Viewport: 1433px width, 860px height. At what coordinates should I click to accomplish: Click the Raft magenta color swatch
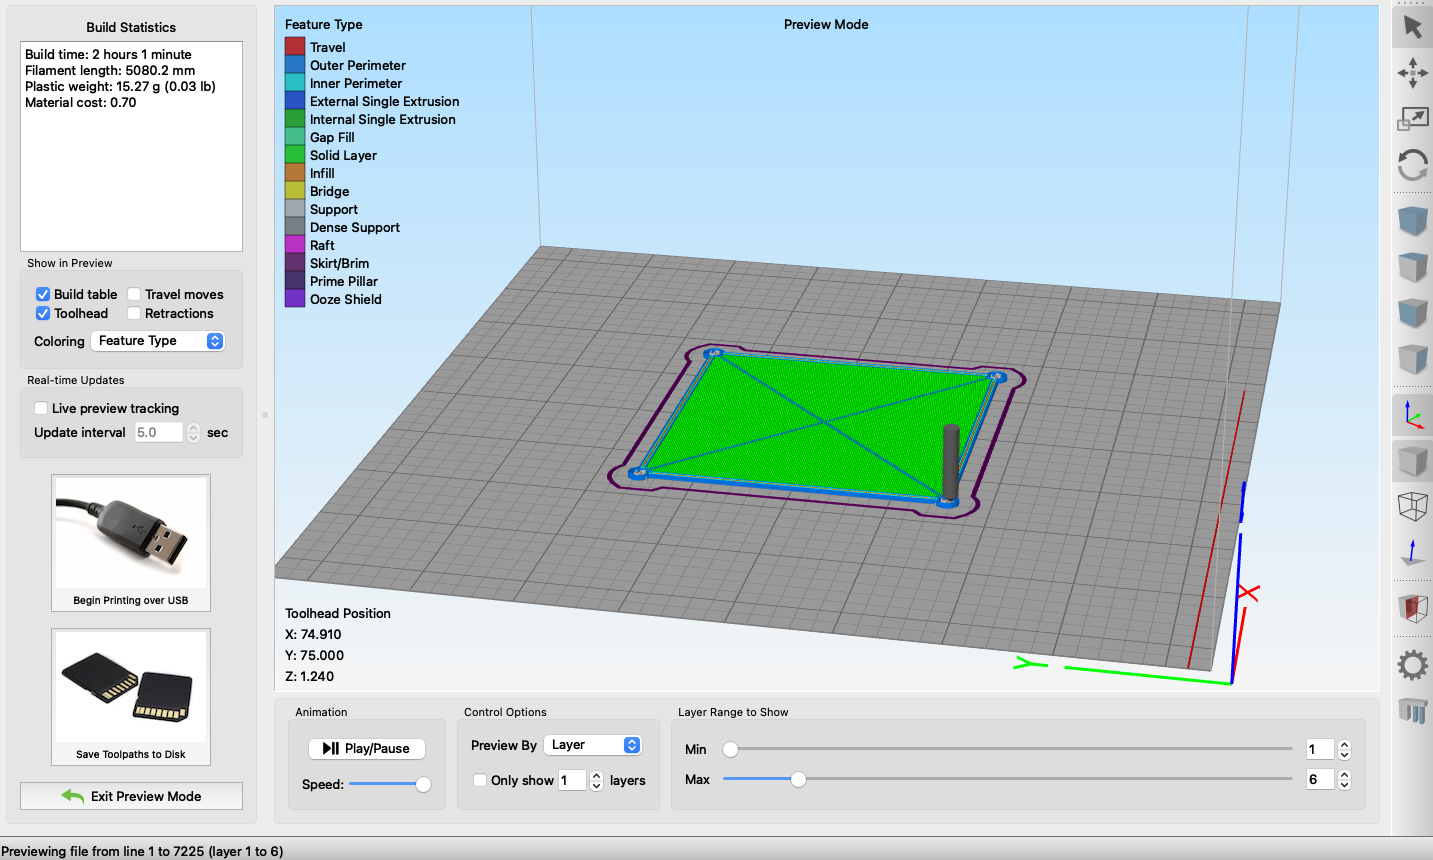point(295,245)
